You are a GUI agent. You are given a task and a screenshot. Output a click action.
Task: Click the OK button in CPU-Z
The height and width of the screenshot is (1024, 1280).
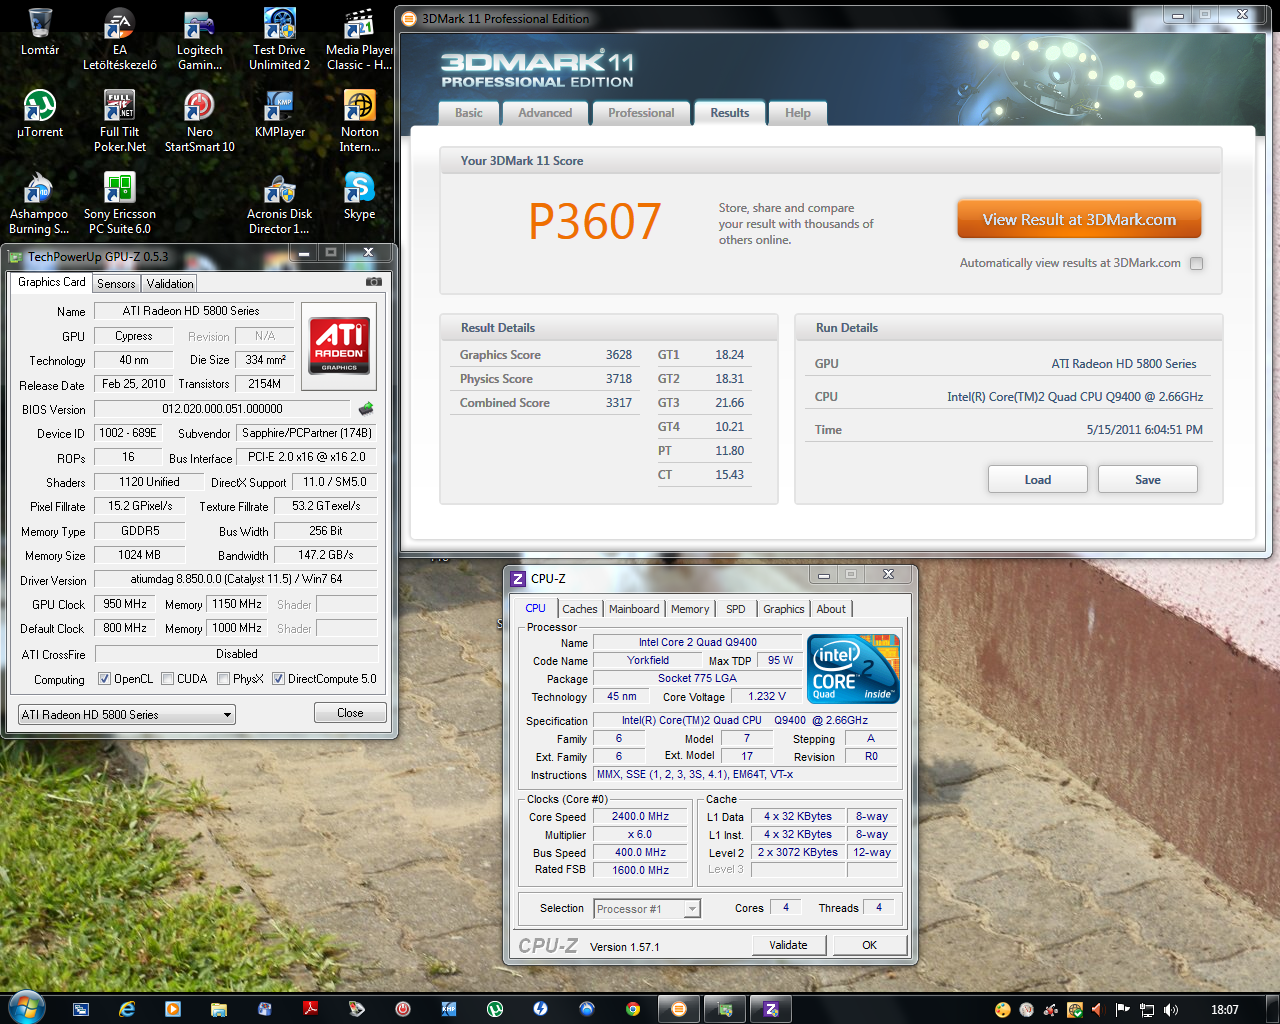pyautogui.click(x=870, y=945)
